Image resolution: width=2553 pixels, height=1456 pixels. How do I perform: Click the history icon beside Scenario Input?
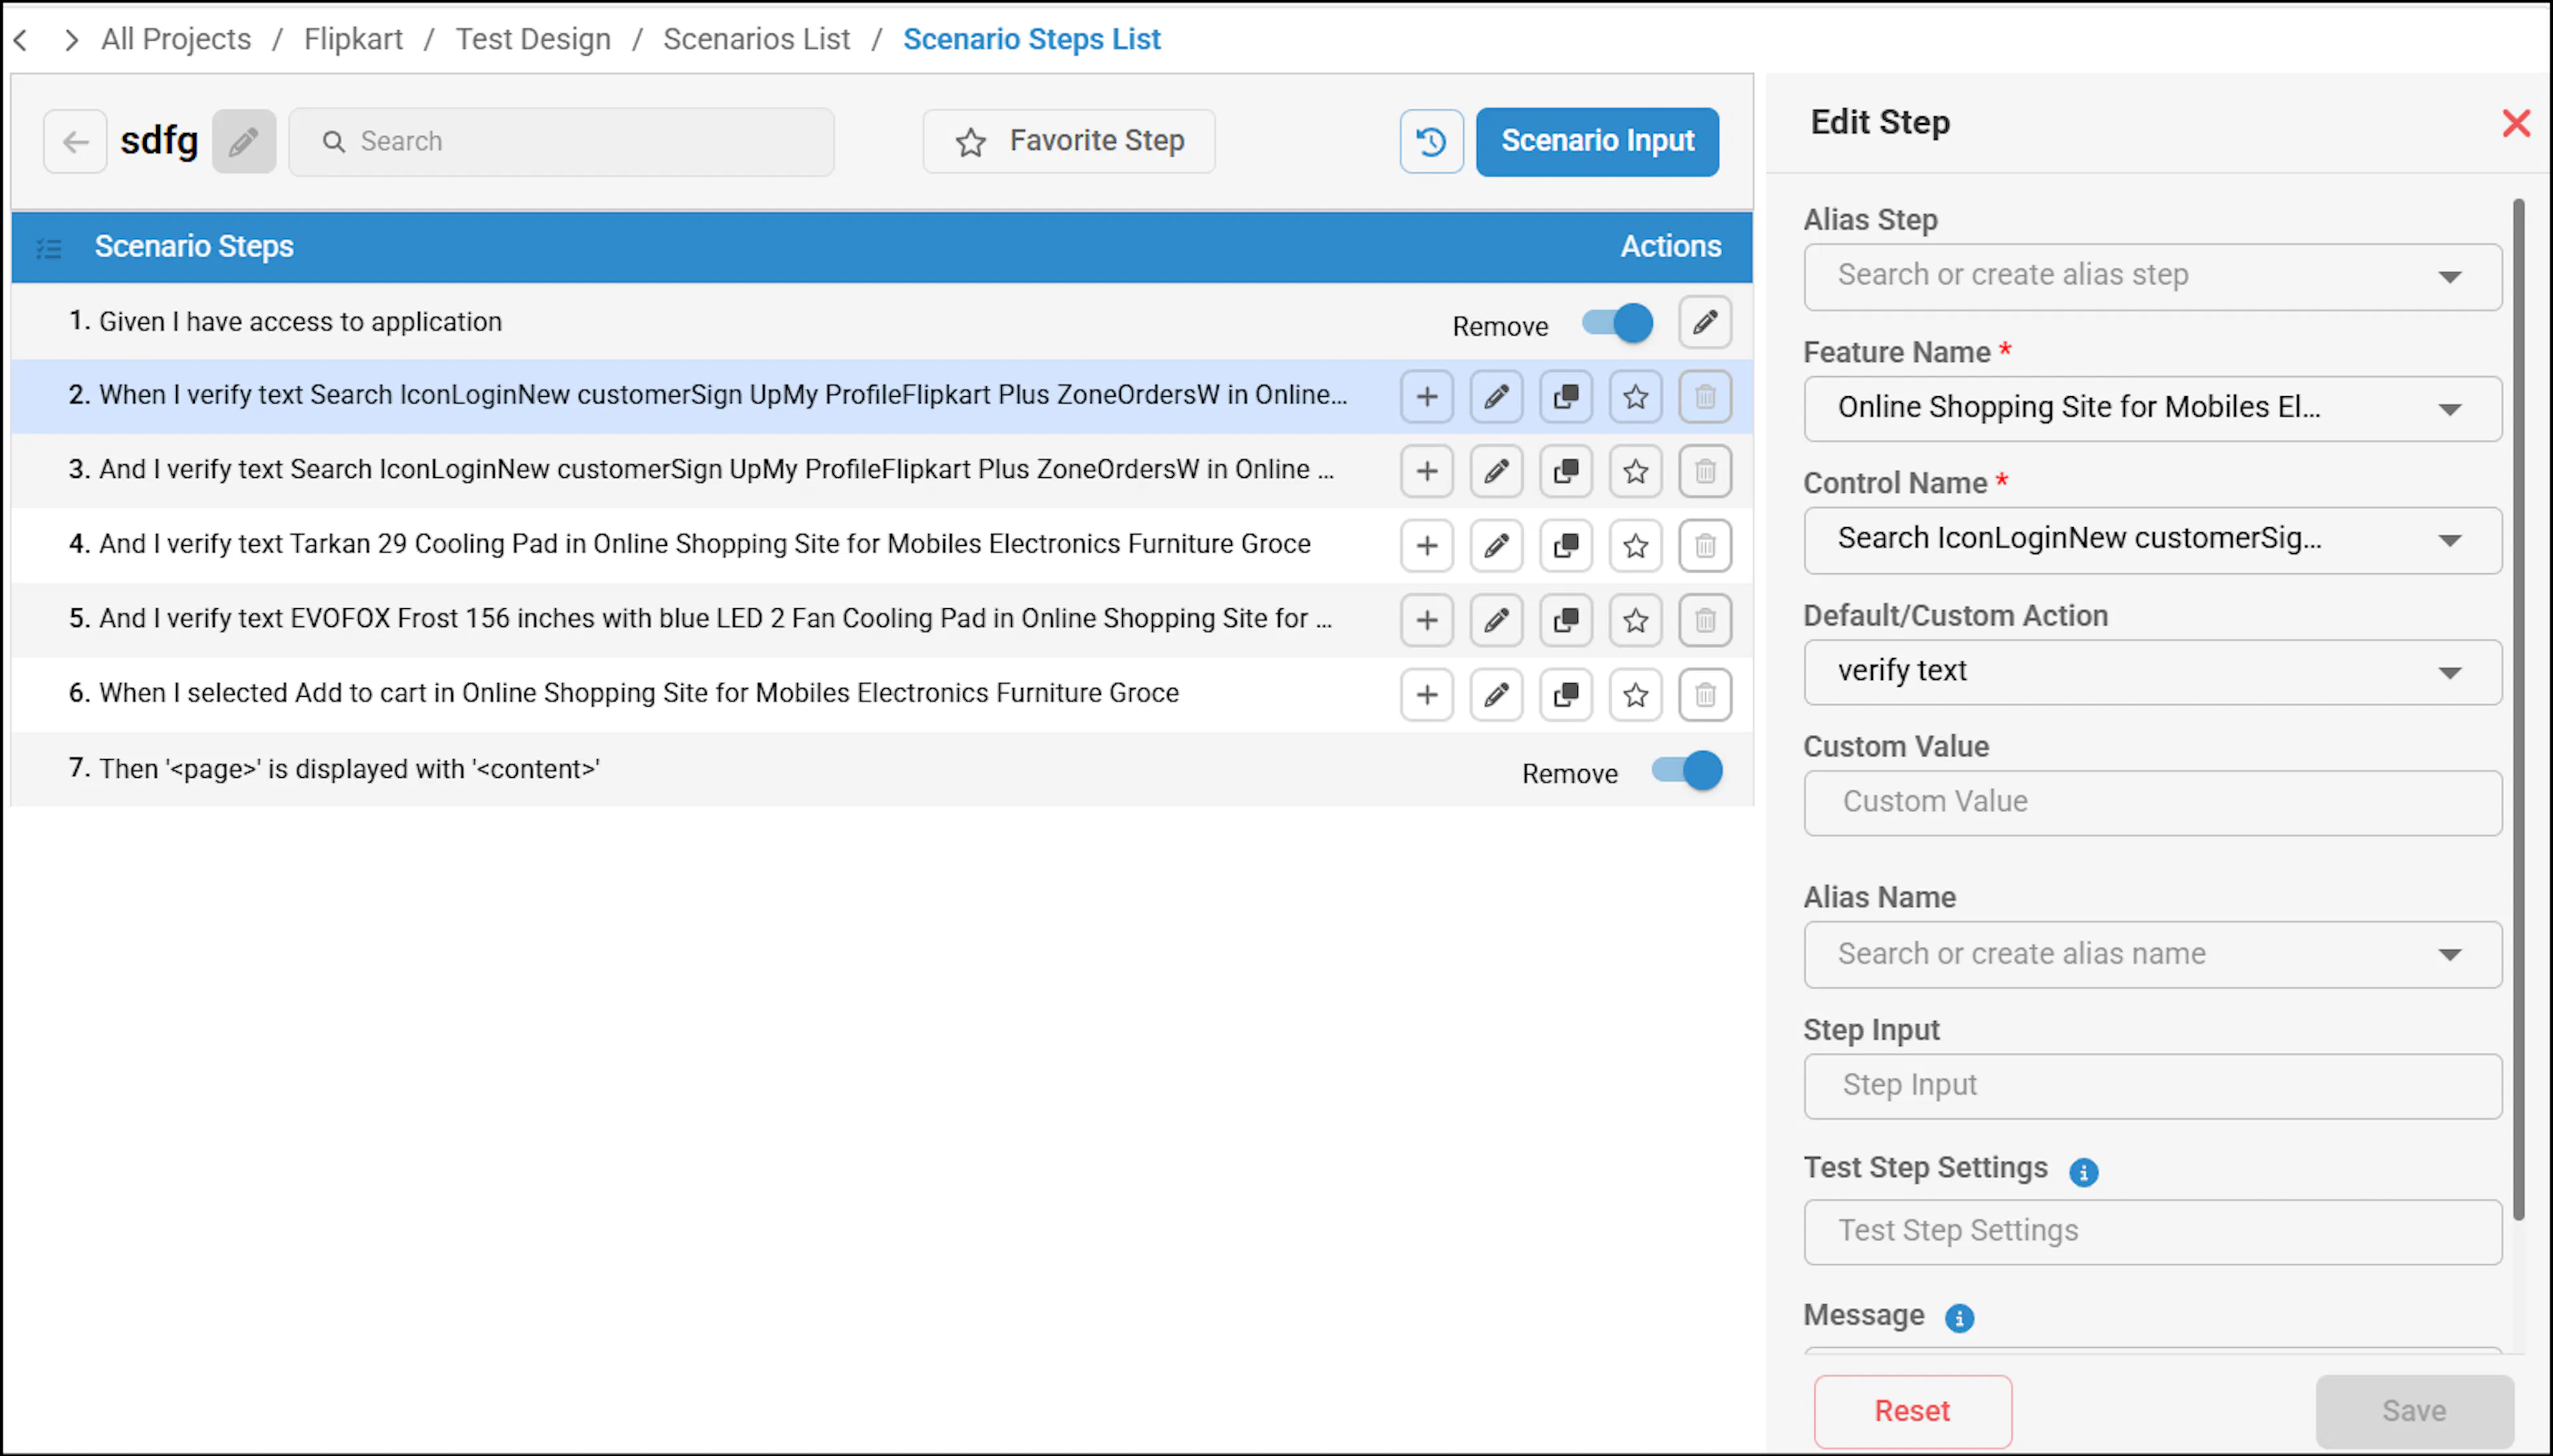1431,141
